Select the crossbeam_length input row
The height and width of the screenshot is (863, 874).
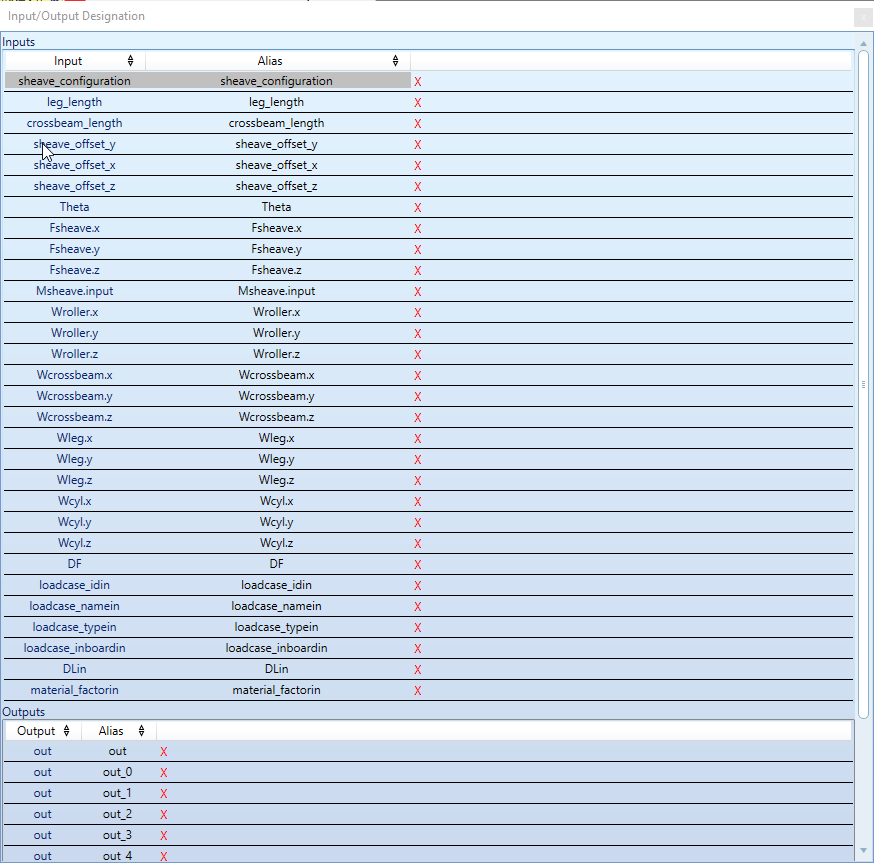pos(74,123)
